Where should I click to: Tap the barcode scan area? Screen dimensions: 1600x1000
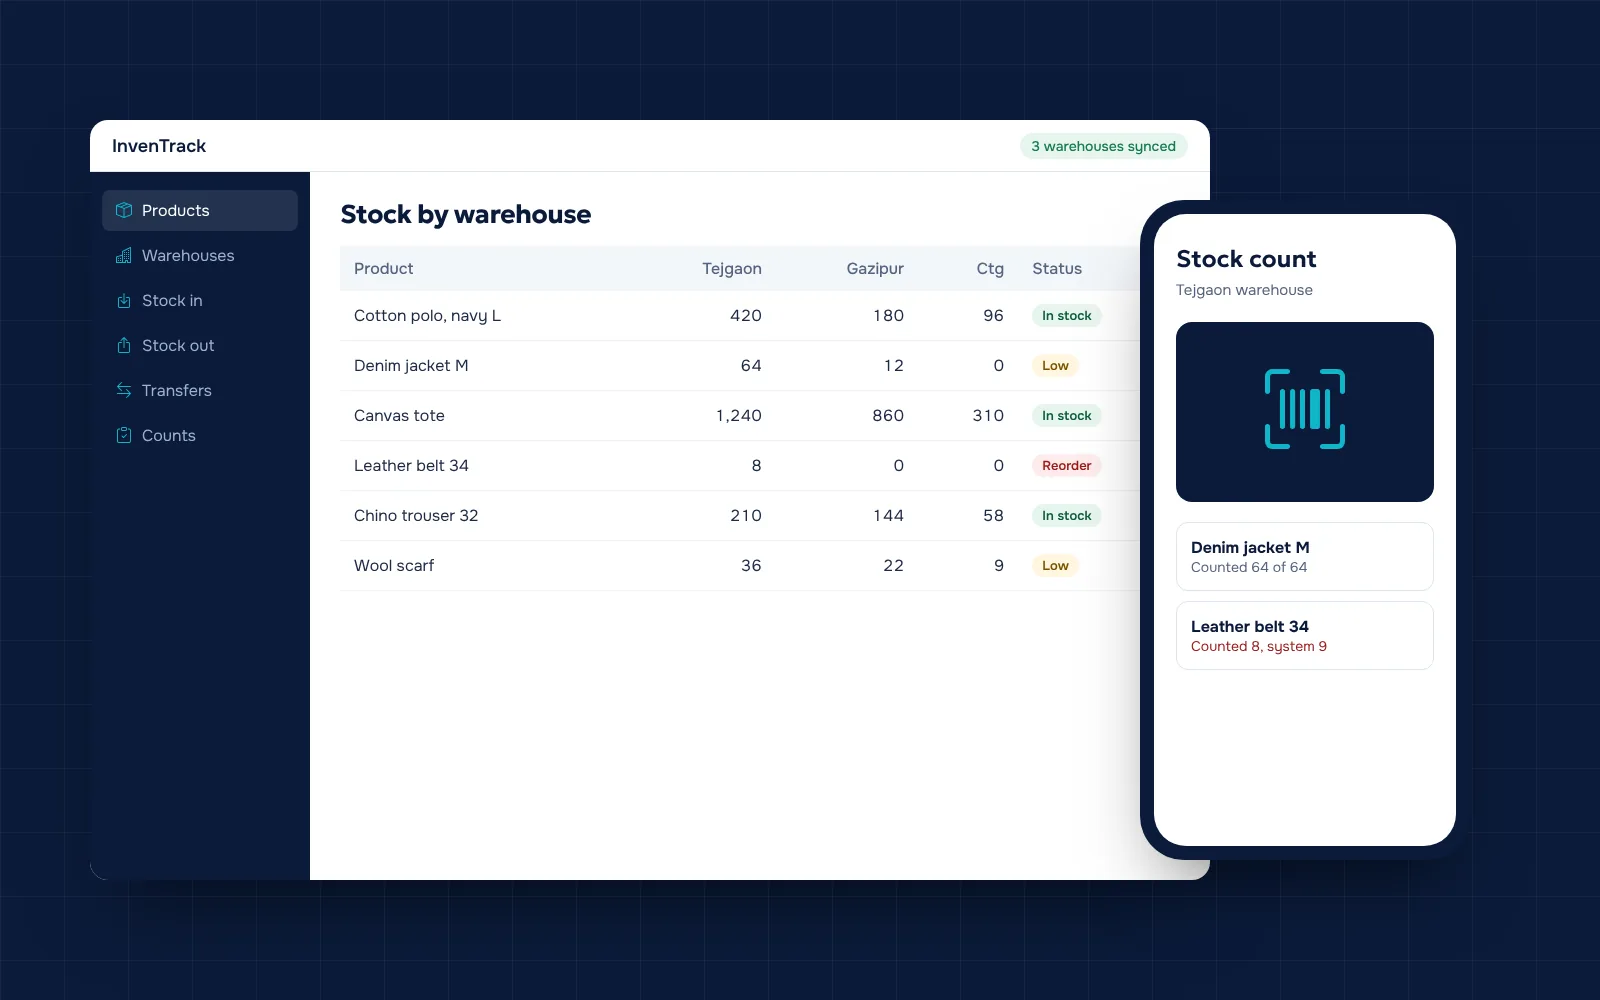(1305, 412)
